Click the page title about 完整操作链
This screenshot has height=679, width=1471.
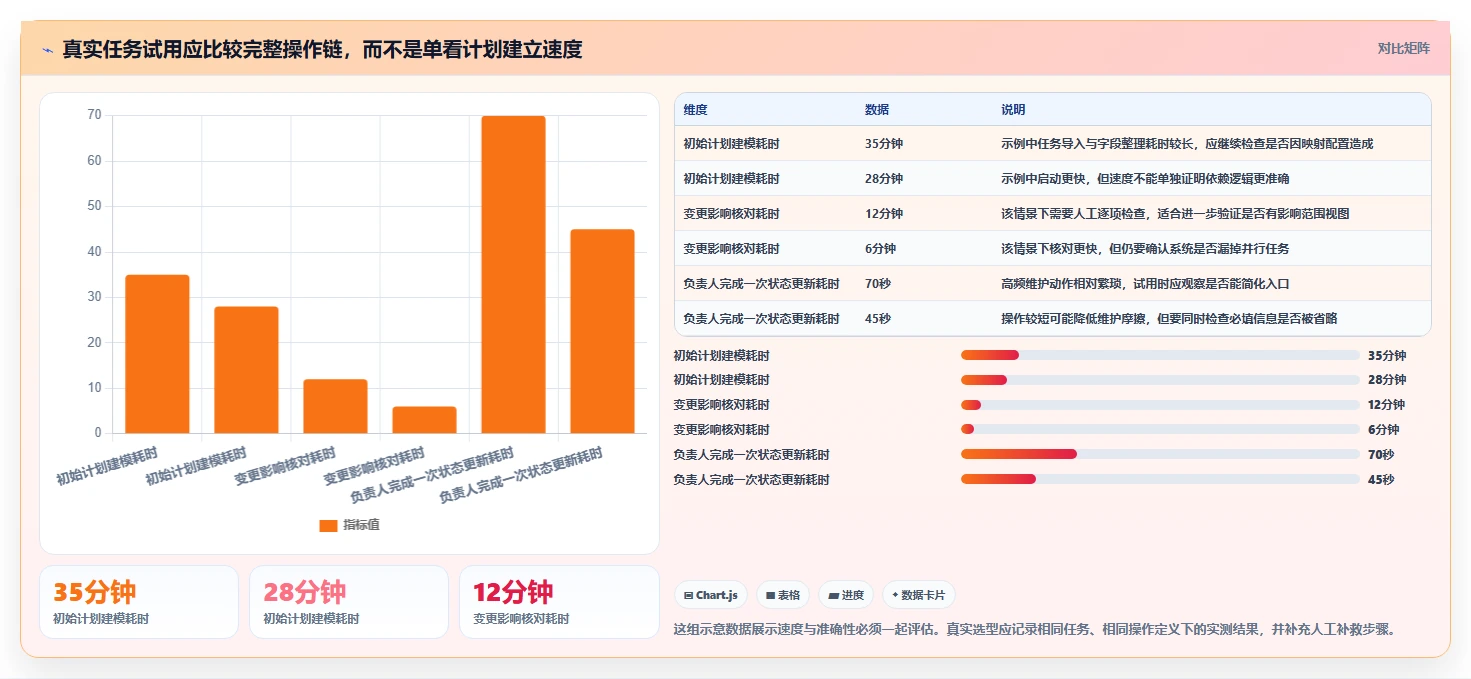322,49
